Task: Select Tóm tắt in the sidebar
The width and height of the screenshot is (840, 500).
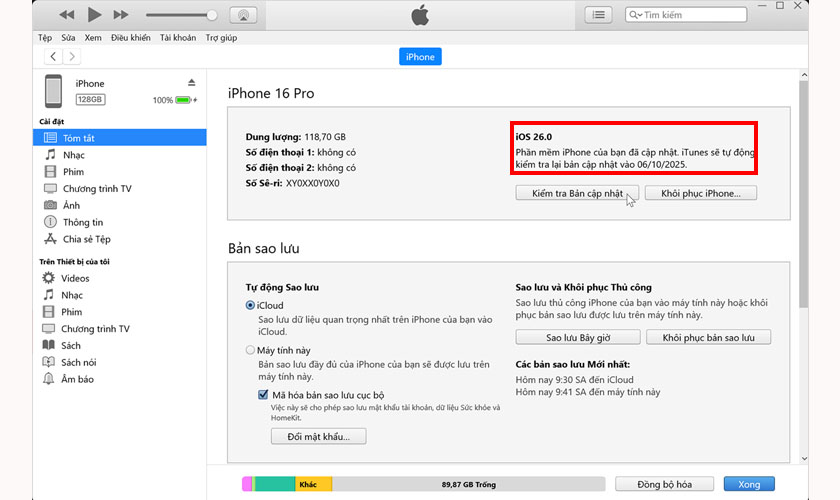Action: pyautogui.click(x=119, y=138)
